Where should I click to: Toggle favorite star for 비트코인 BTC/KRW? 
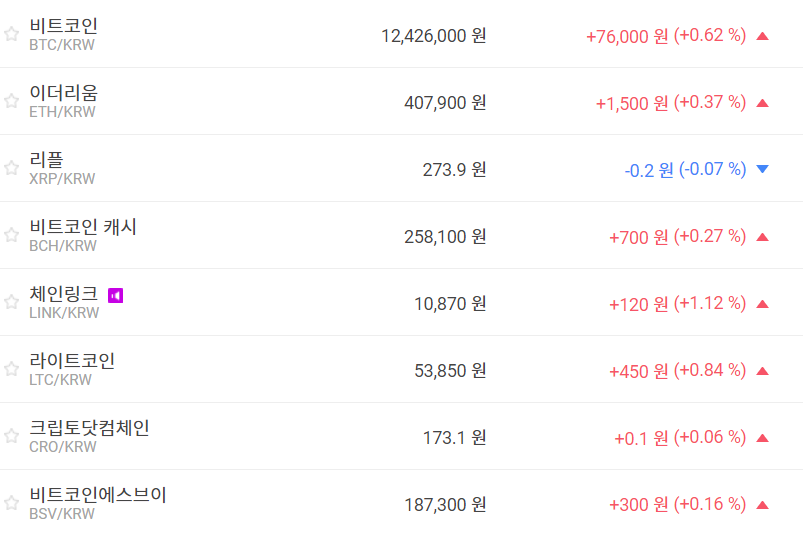pos(11,34)
